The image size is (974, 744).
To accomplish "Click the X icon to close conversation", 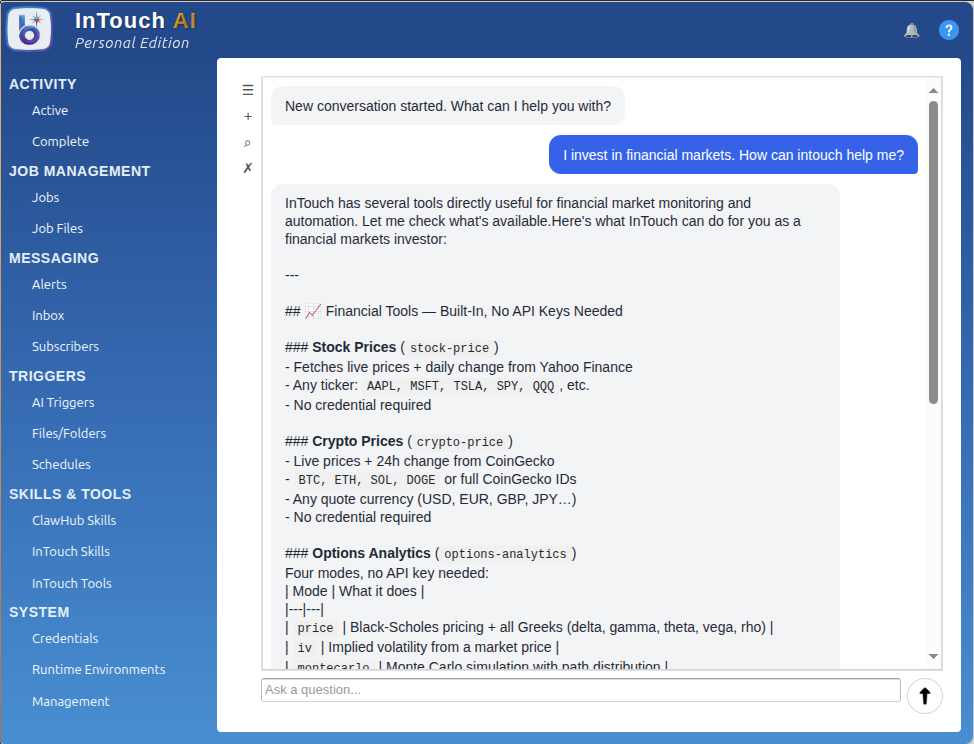I will (x=248, y=168).
